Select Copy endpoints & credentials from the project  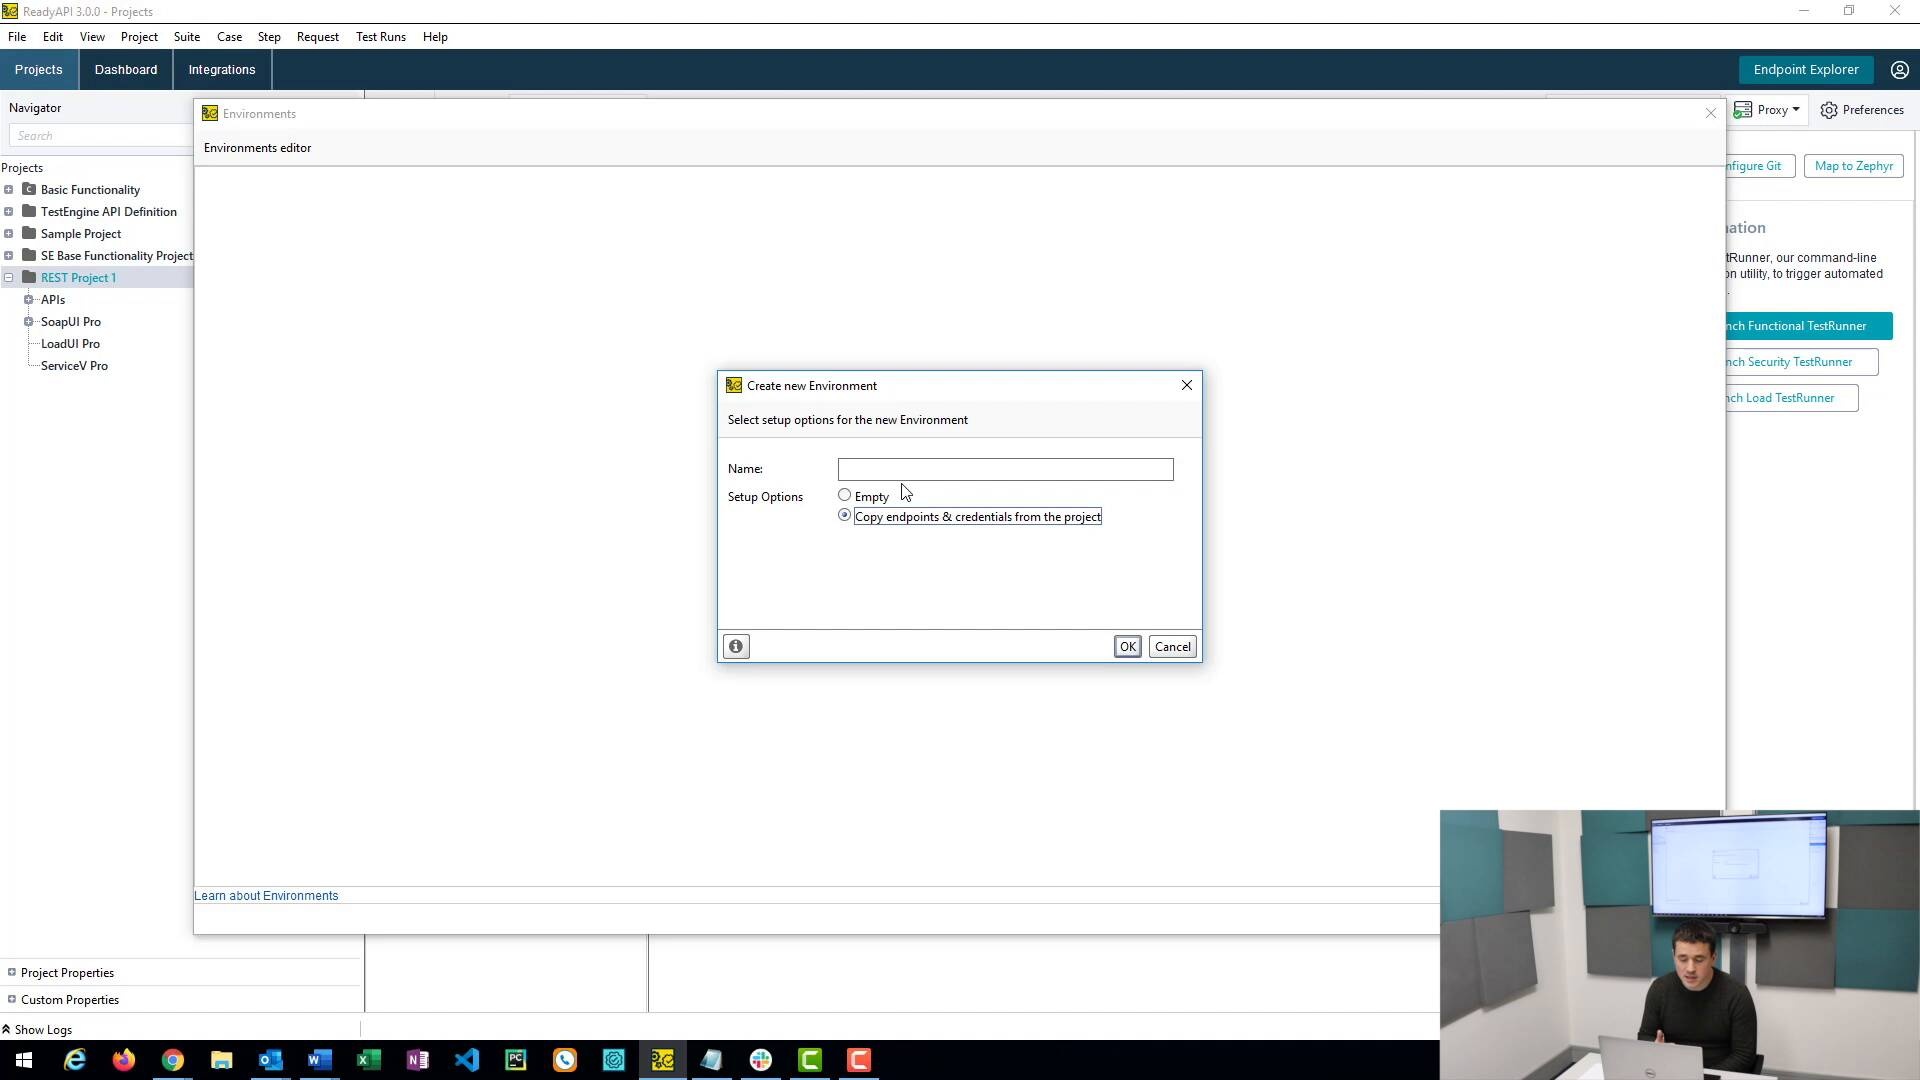pyautogui.click(x=844, y=515)
